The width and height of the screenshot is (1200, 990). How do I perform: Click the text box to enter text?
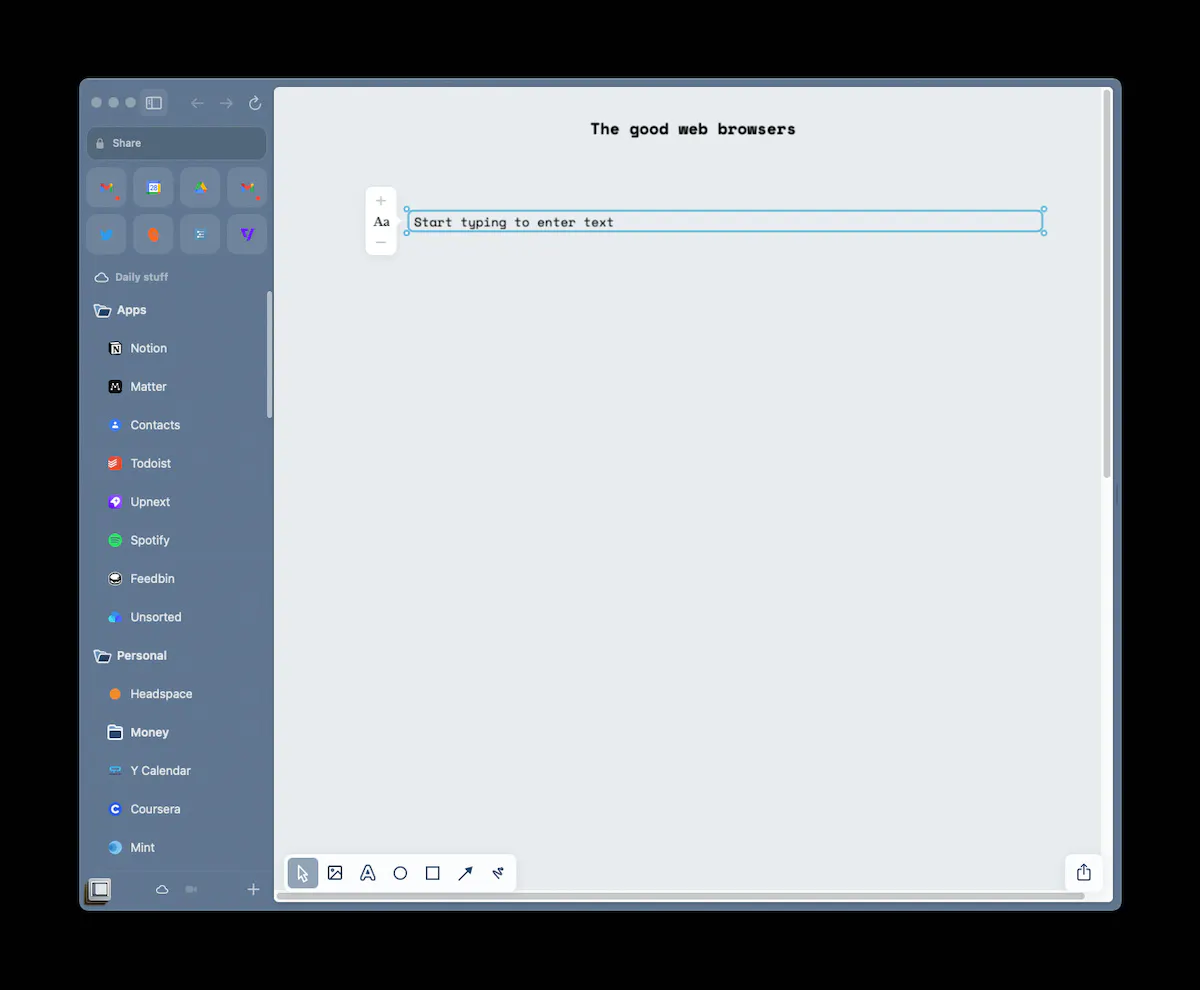coord(724,222)
